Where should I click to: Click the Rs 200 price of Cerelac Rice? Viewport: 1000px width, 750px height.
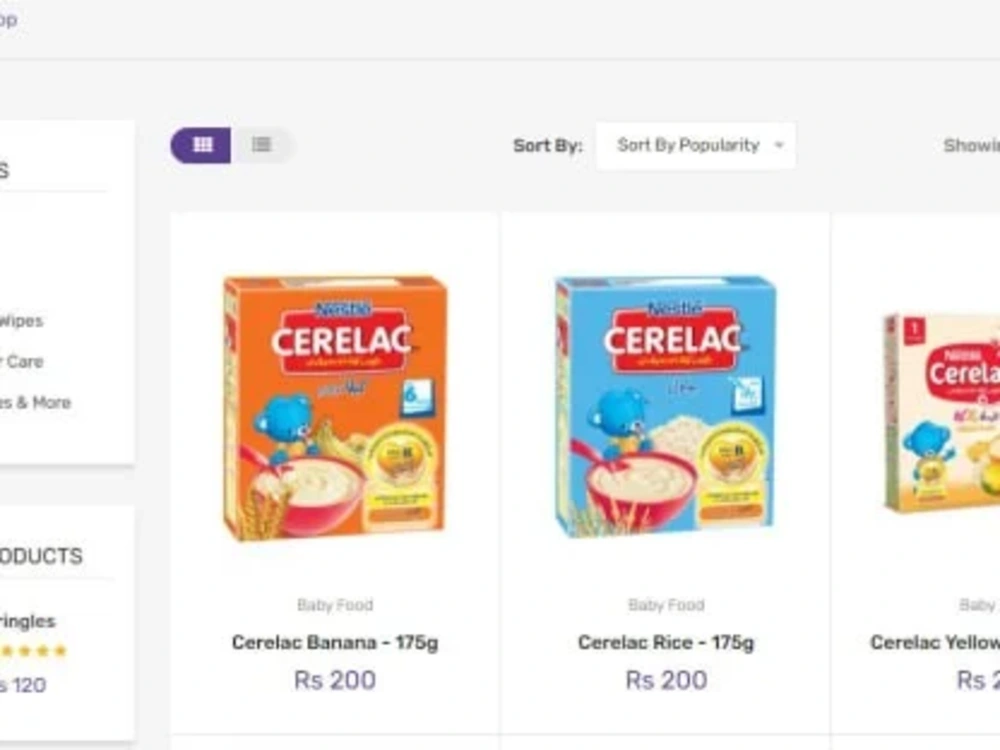point(666,680)
